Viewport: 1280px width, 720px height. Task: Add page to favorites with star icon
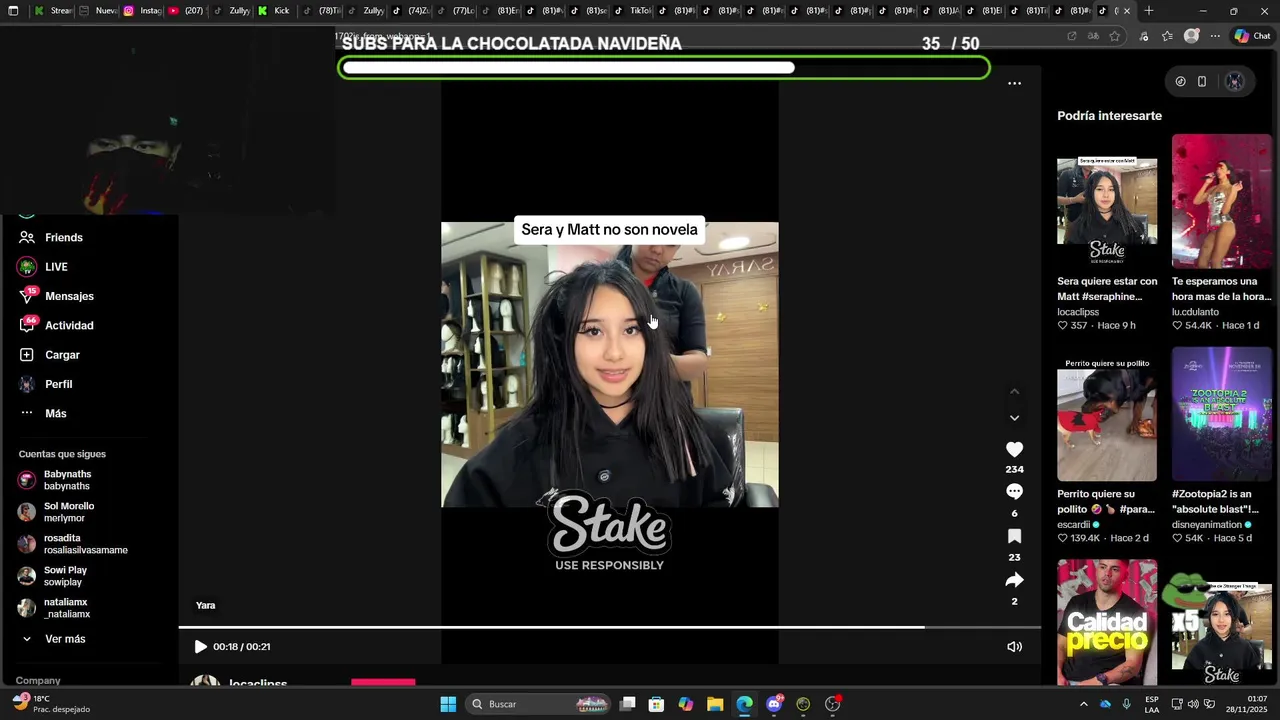click(x=1114, y=36)
